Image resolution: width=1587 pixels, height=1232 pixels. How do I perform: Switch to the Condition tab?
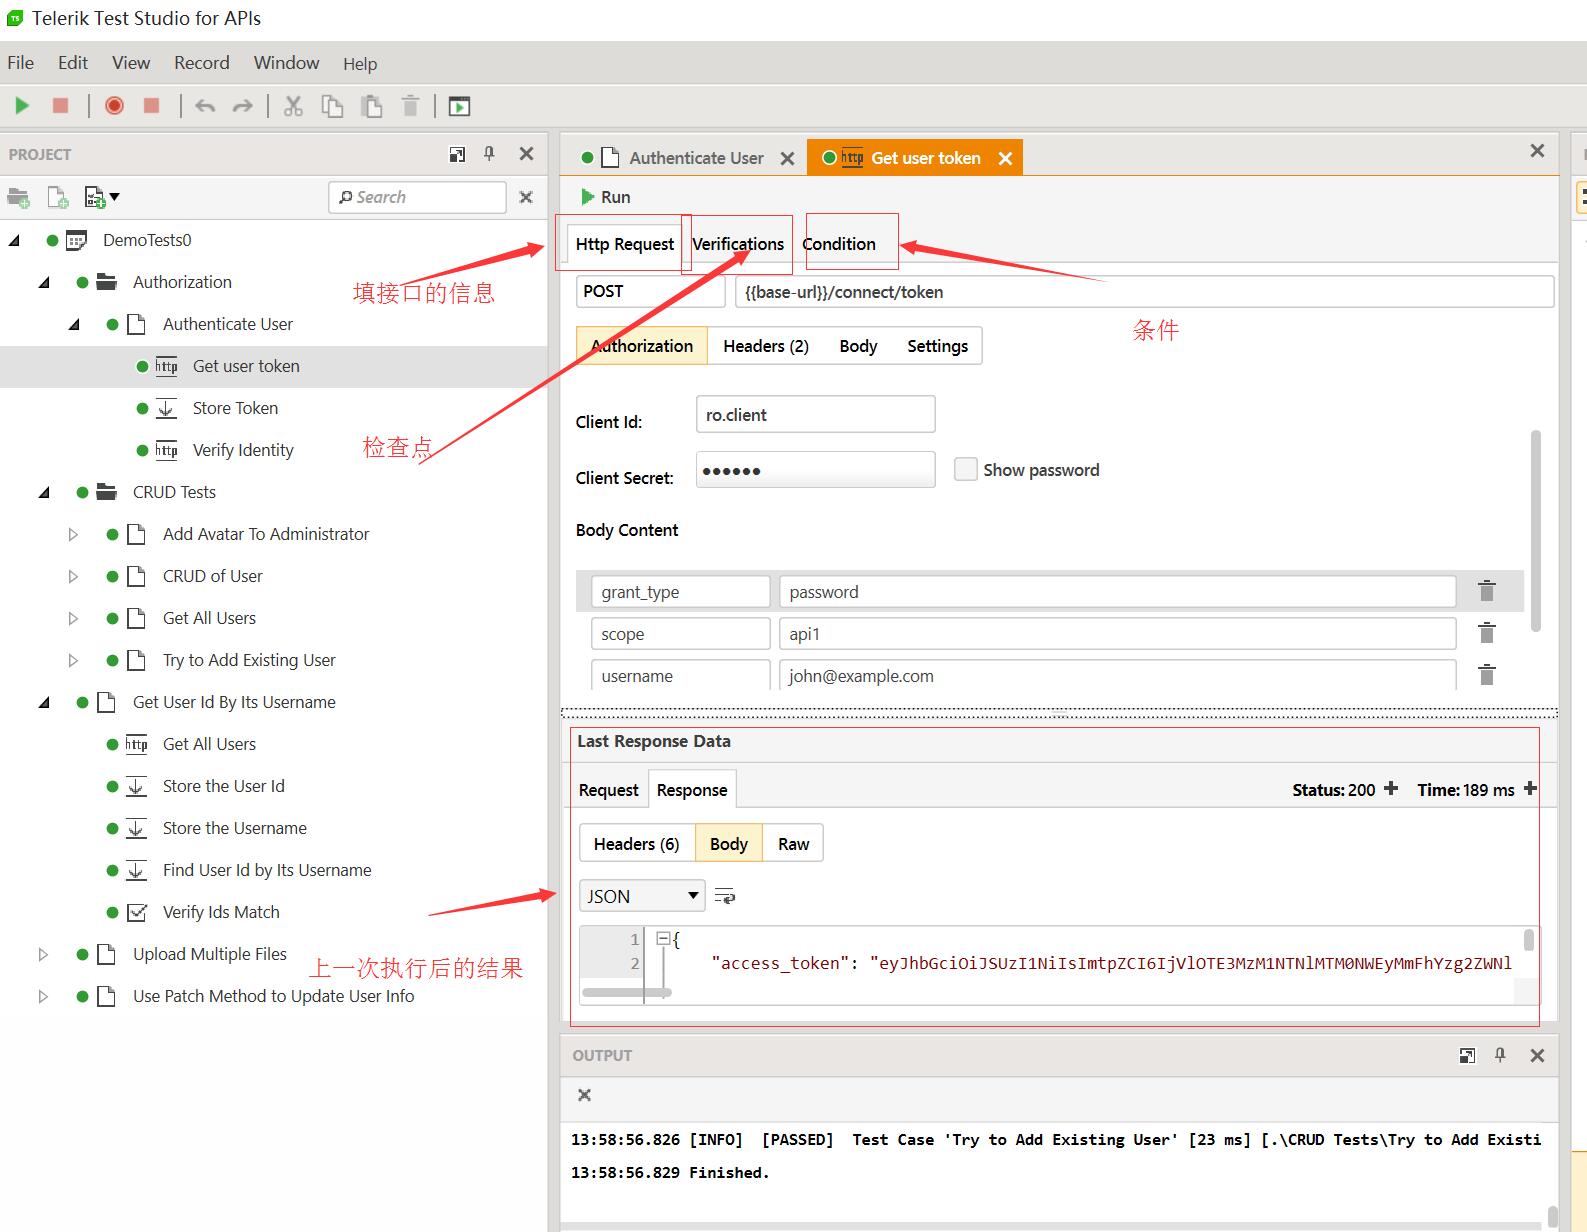[839, 244]
